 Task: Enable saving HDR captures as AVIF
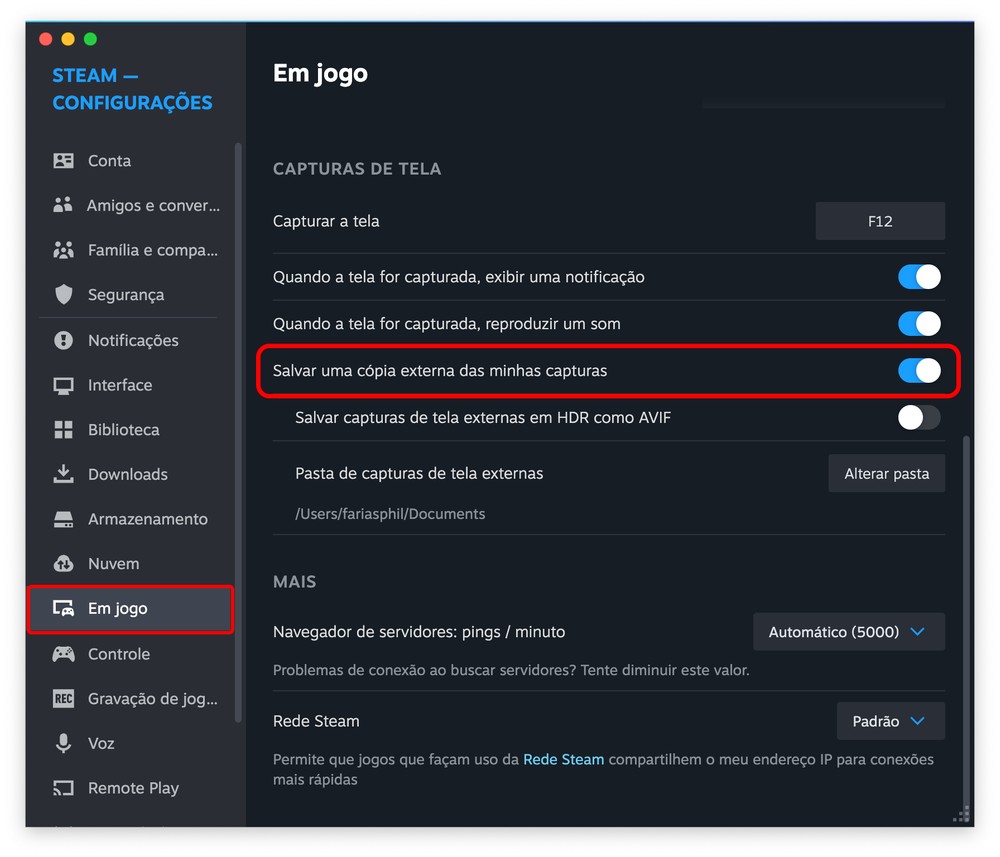(x=919, y=418)
